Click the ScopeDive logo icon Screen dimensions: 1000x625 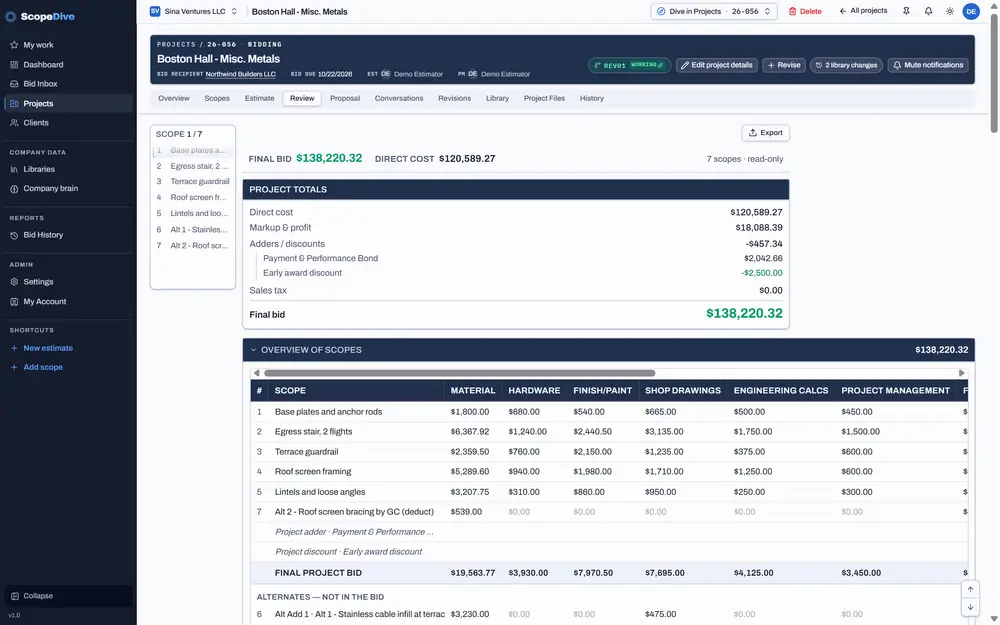(x=11, y=17)
